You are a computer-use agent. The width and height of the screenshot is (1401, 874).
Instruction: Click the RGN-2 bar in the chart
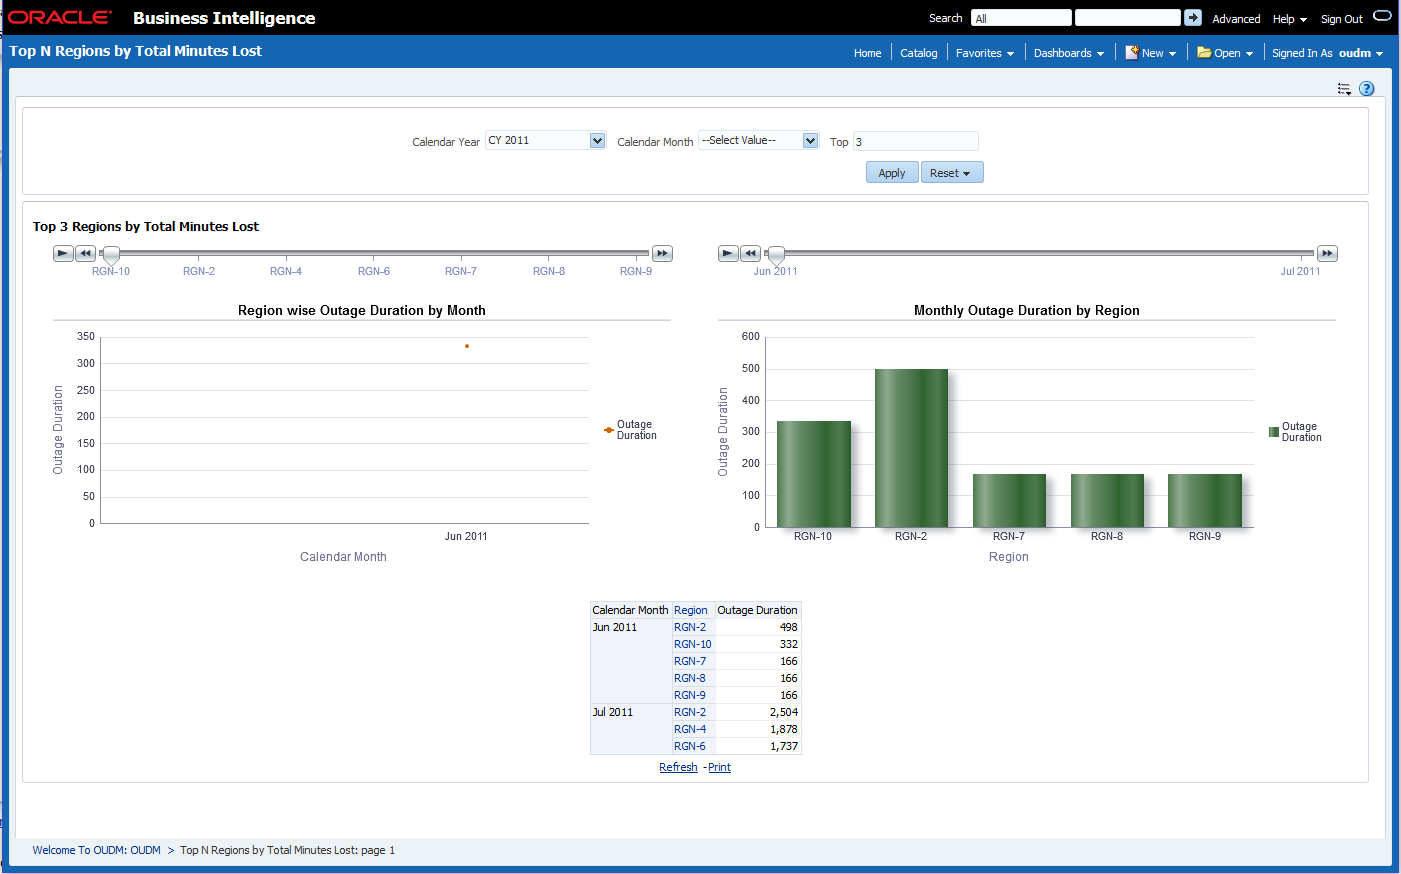click(911, 448)
